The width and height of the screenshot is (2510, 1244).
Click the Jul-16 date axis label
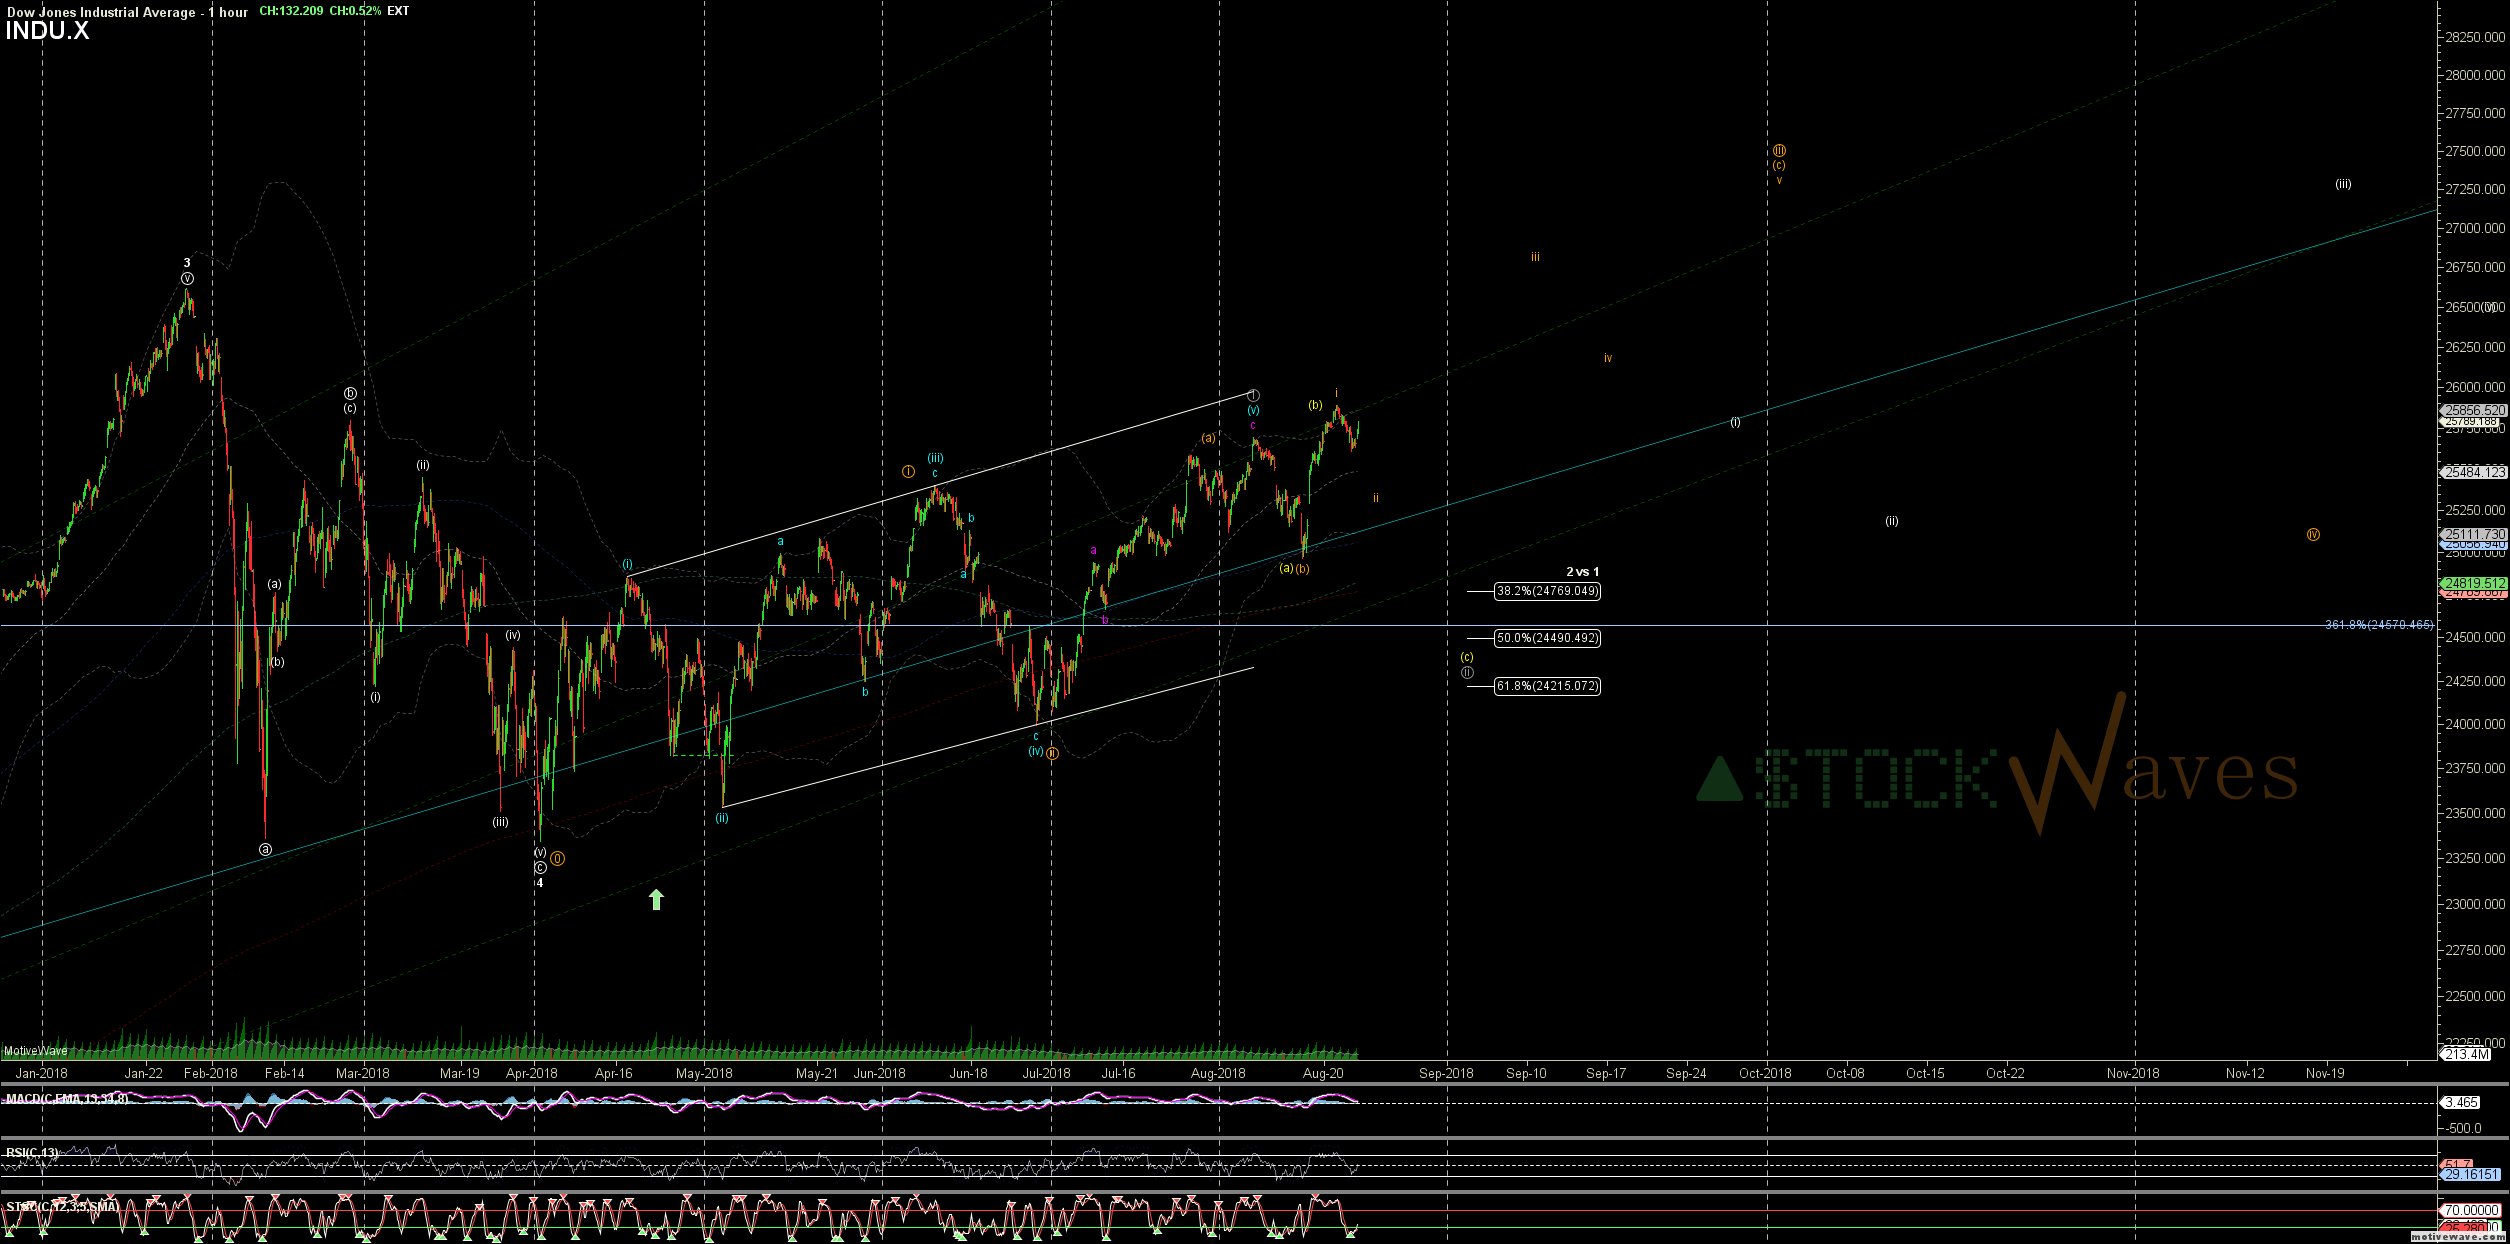point(1119,1073)
